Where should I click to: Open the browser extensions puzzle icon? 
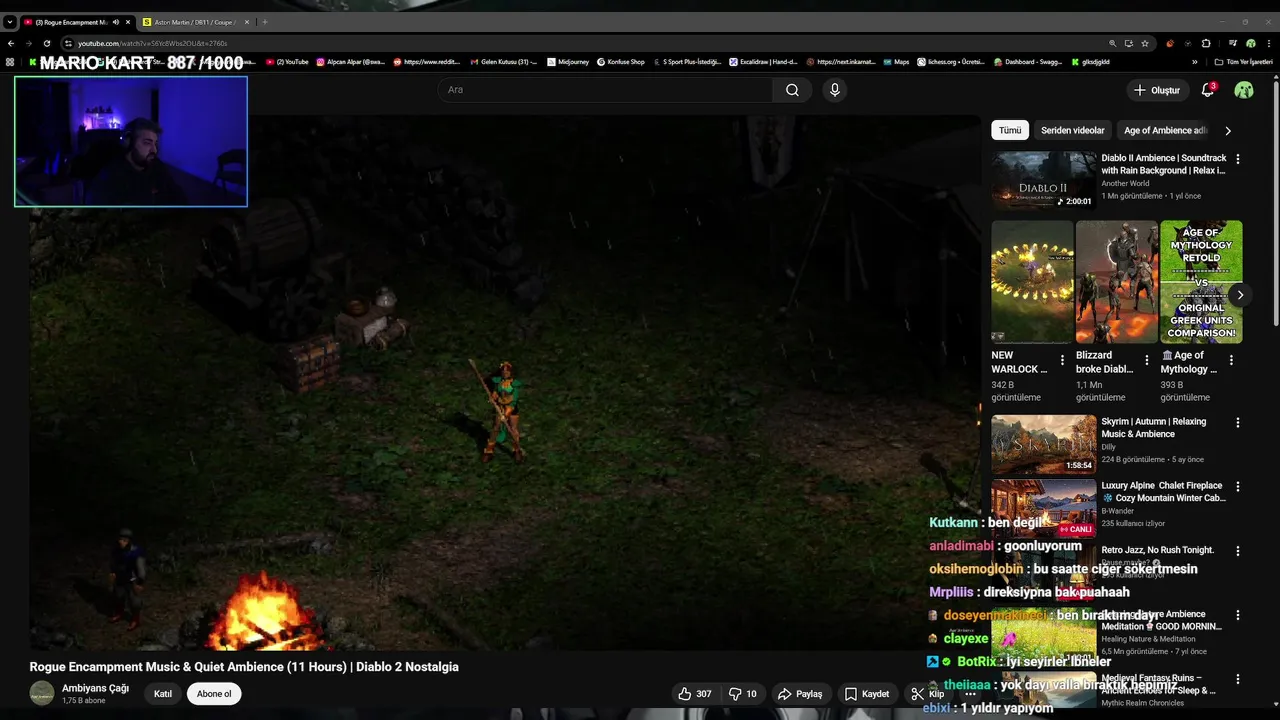1206,43
